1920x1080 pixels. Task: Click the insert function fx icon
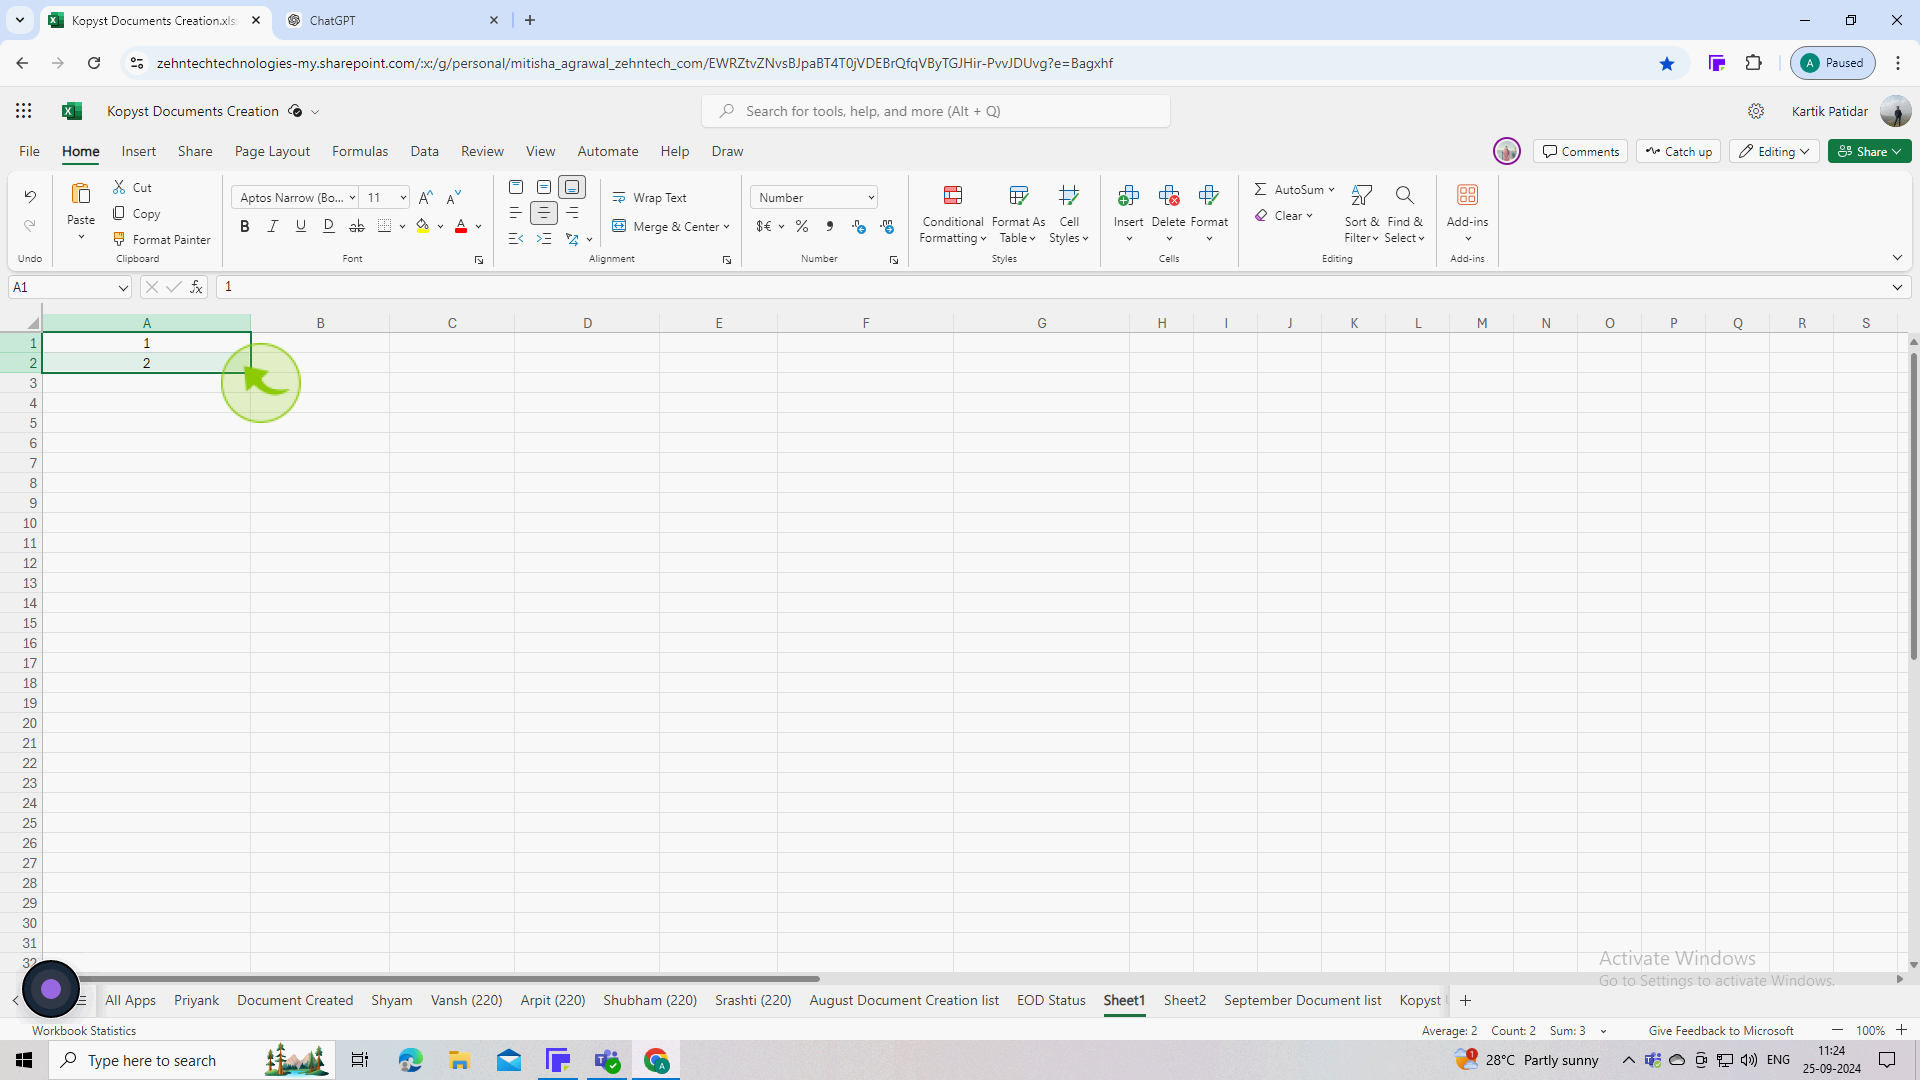point(197,287)
